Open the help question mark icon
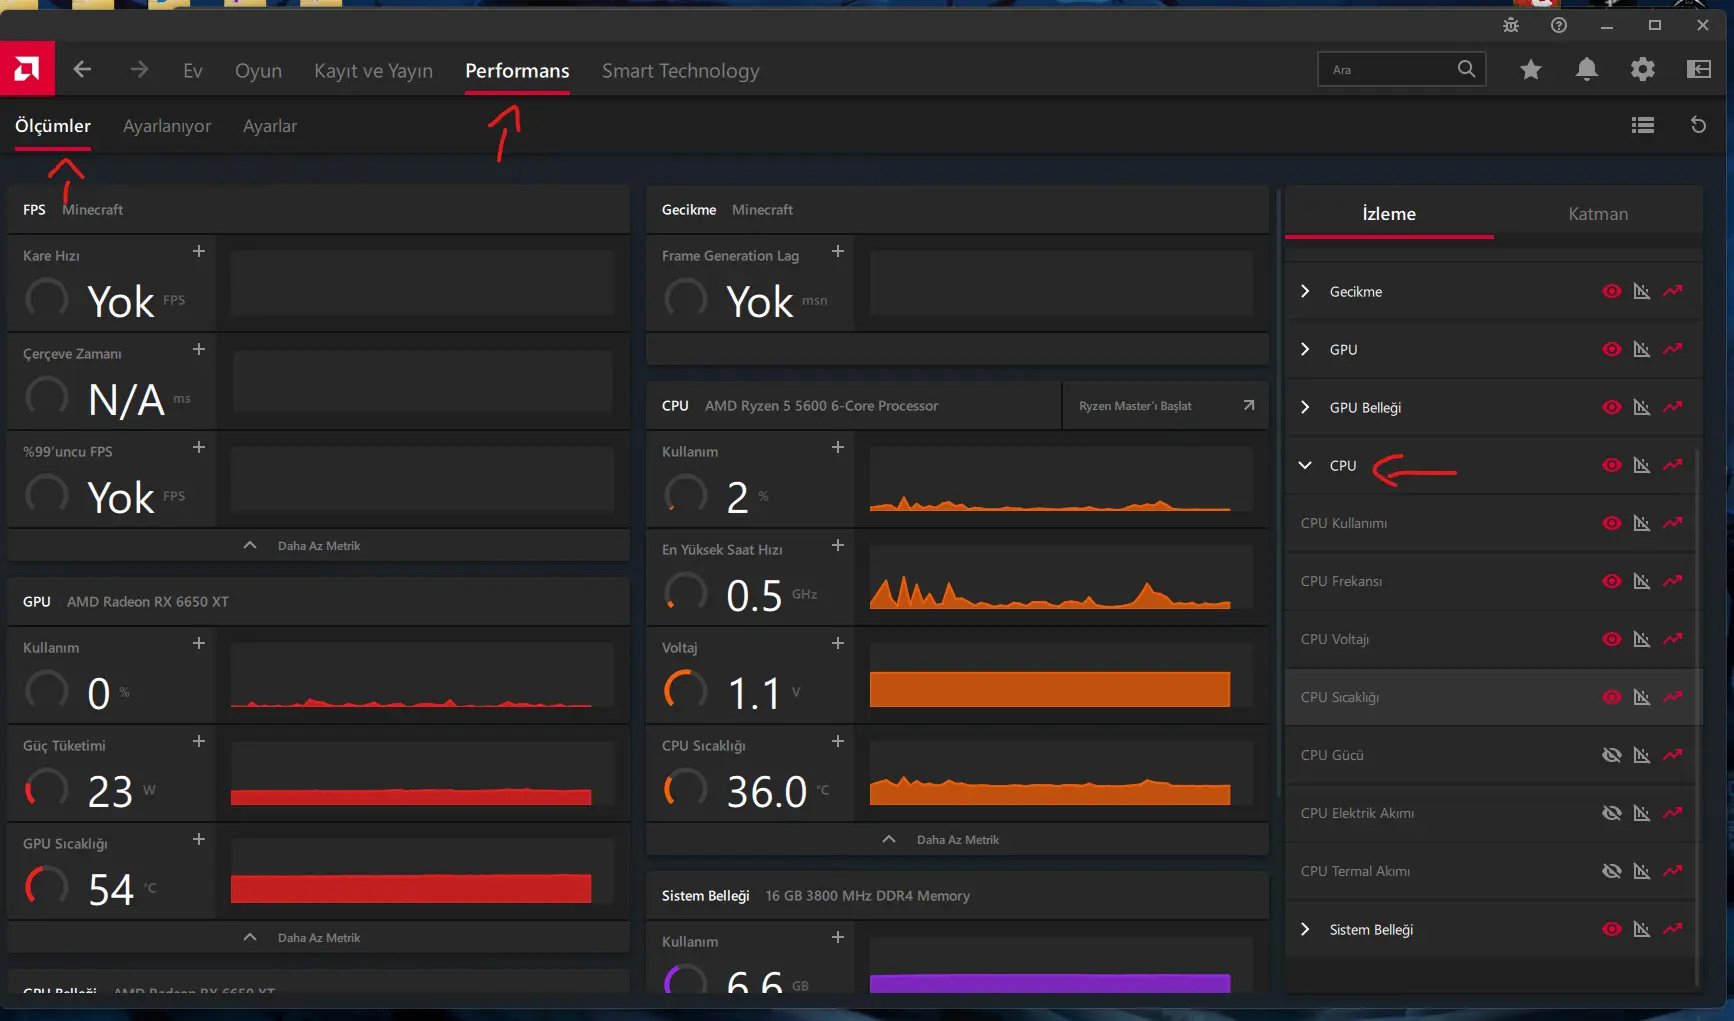Image resolution: width=1734 pixels, height=1021 pixels. [1559, 25]
